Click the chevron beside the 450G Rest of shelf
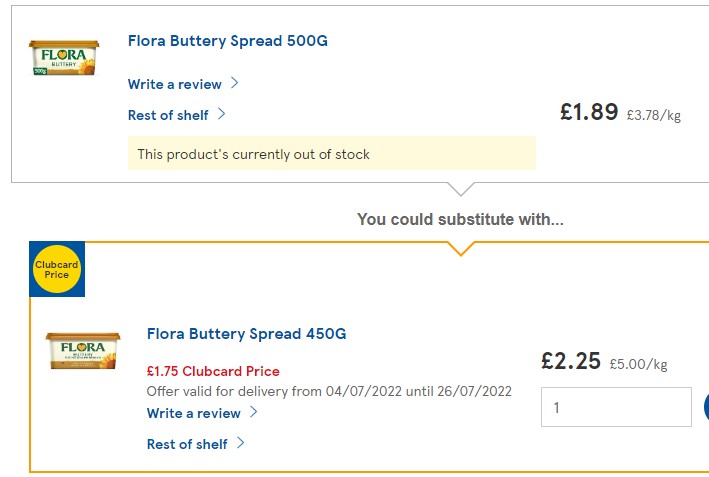The image size is (709, 477). click(241, 443)
